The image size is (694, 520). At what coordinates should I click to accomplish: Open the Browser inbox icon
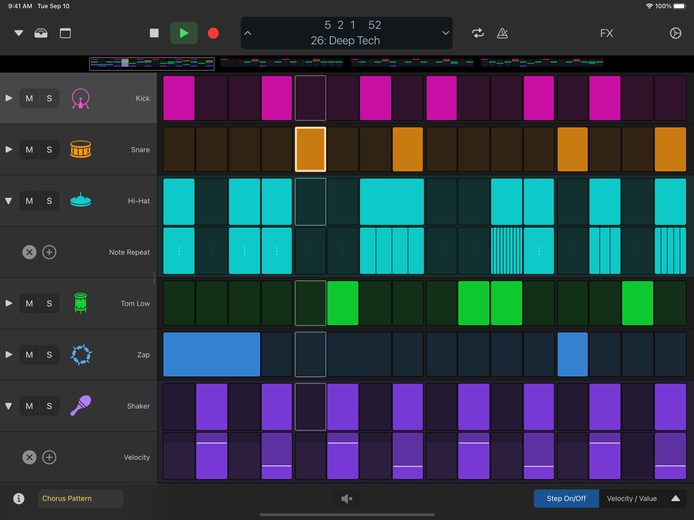coord(41,33)
